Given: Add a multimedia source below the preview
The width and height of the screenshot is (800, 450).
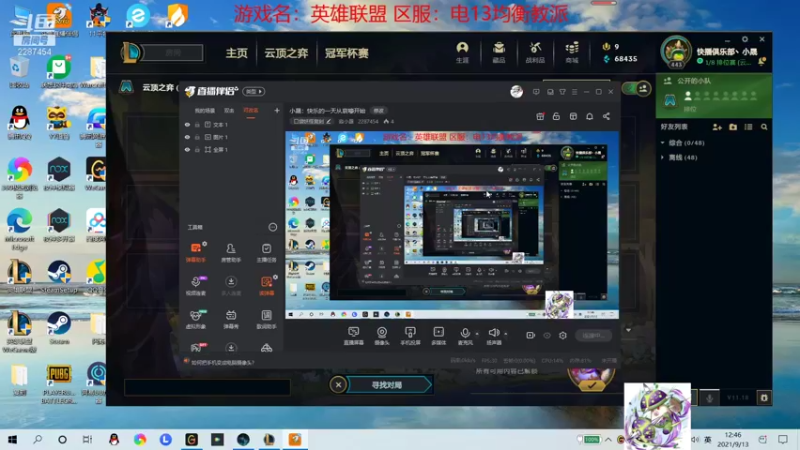Looking at the screenshot, I should [438, 336].
